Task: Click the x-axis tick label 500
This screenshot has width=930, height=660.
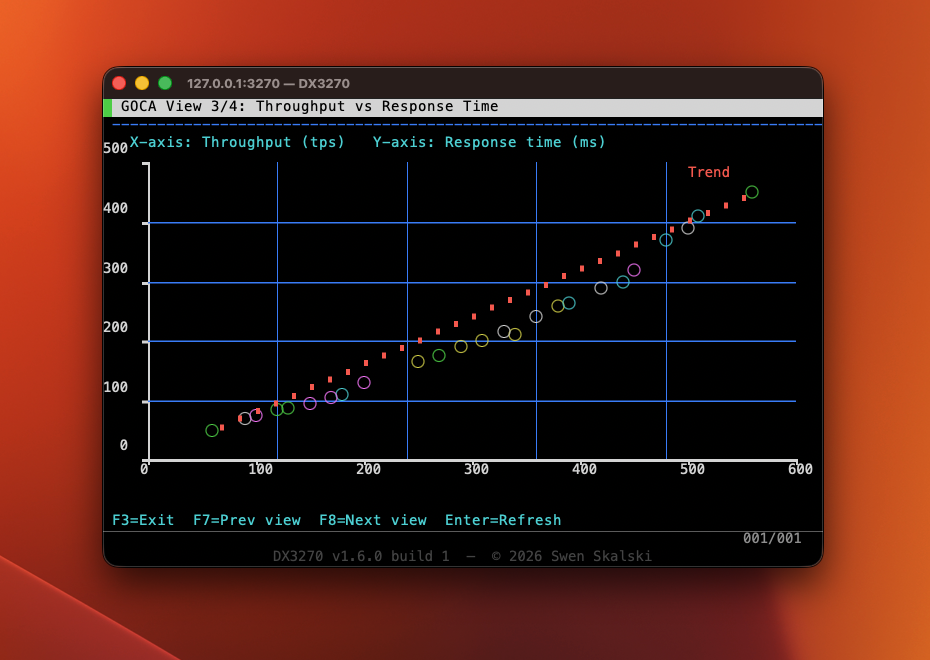Action: [692, 469]
